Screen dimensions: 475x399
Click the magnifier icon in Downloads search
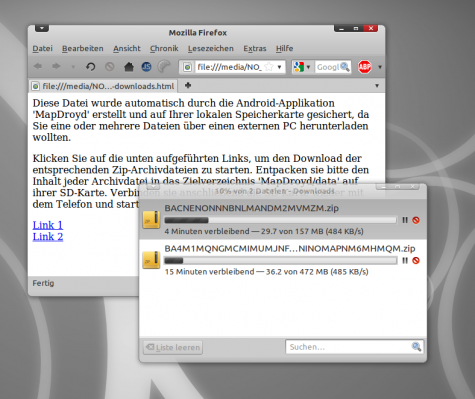click(416, 347)
